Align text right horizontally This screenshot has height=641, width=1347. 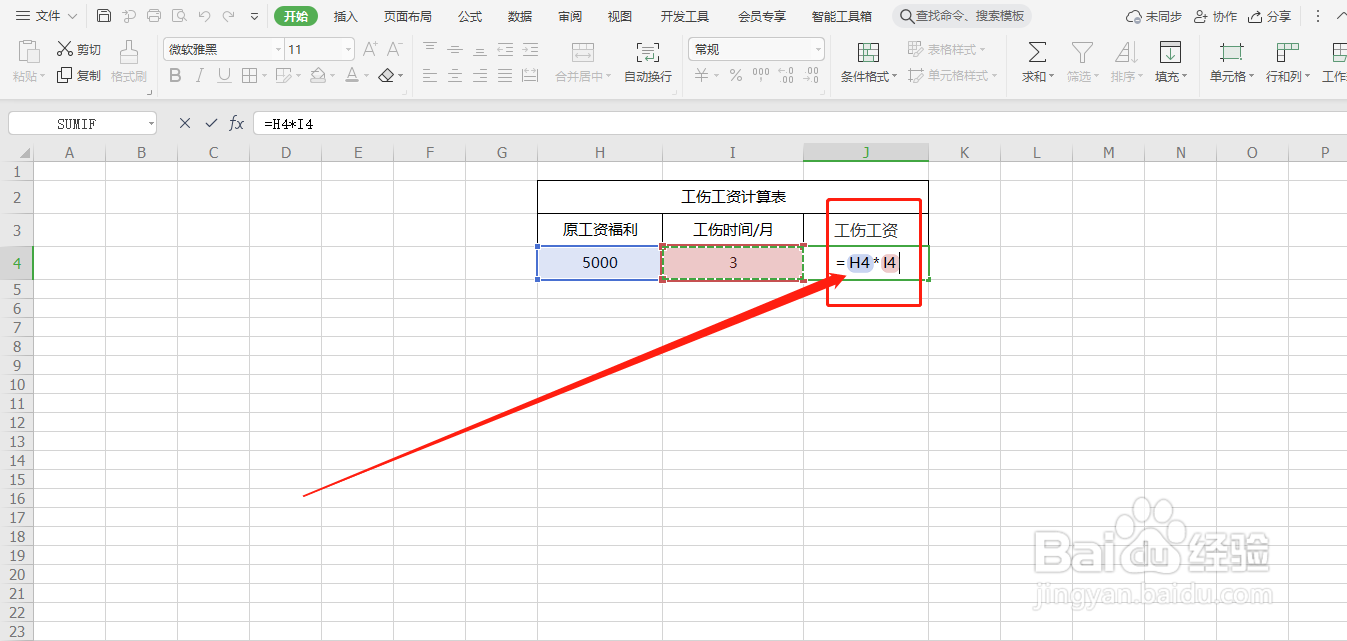(480, 75)
